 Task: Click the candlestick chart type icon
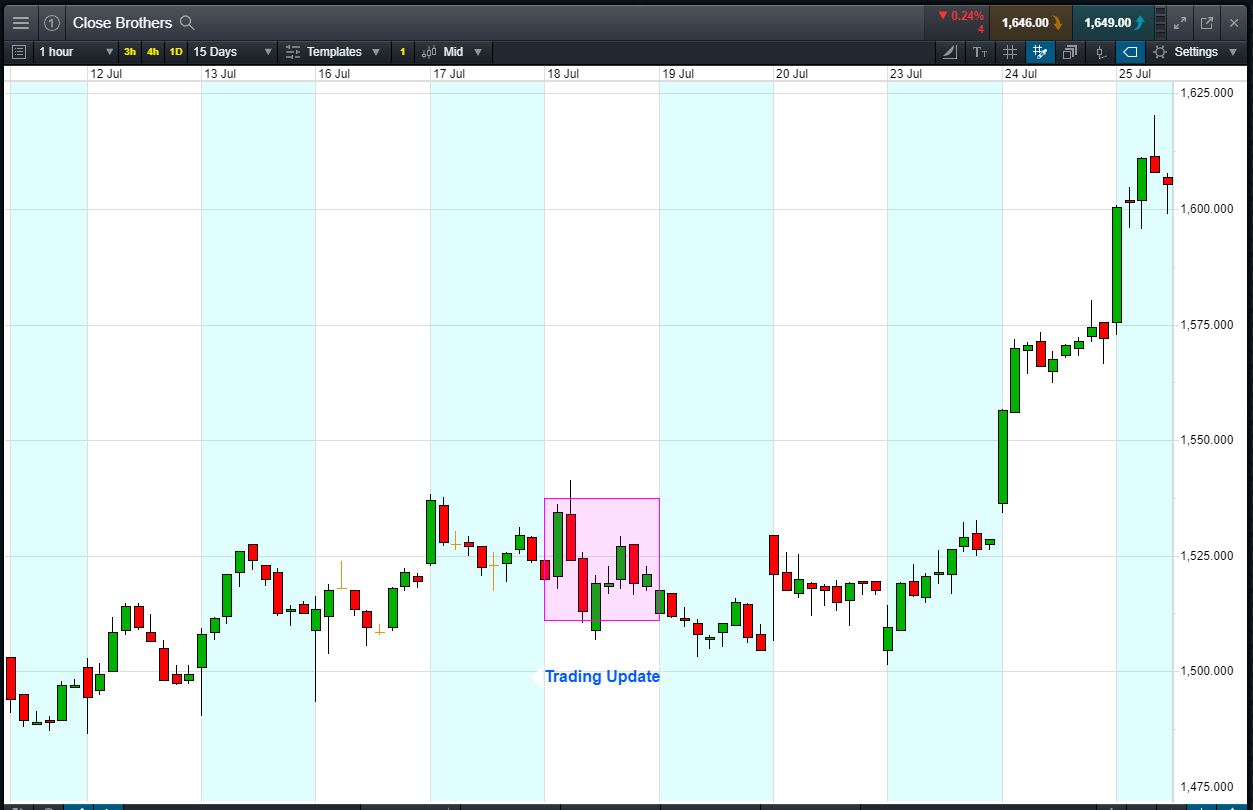[430, 51]
